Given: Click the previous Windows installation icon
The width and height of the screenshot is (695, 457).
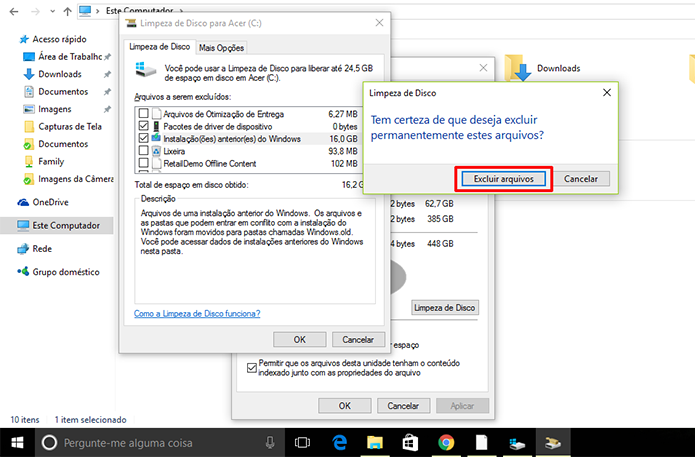Looking at the screenshot, I should click(x=156, y=138).
